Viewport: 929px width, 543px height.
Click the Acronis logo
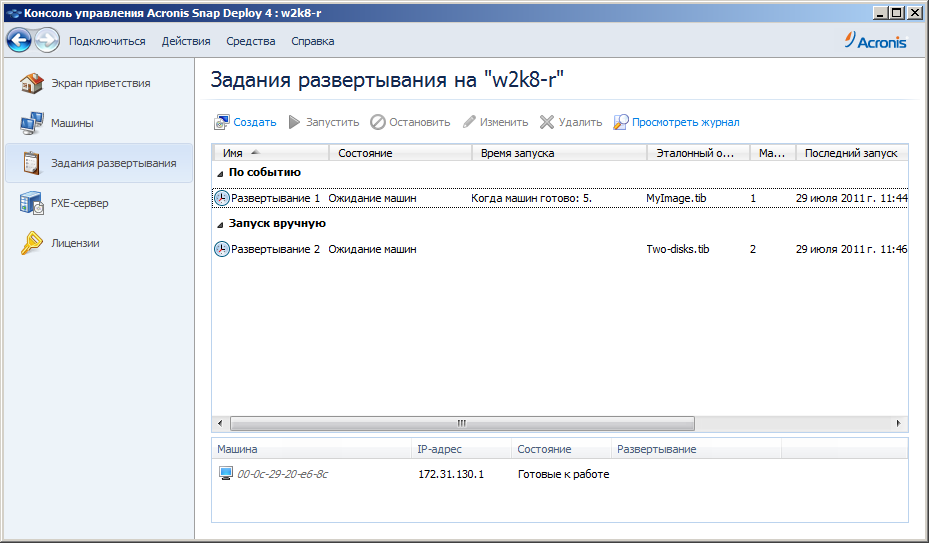point(876,40)
